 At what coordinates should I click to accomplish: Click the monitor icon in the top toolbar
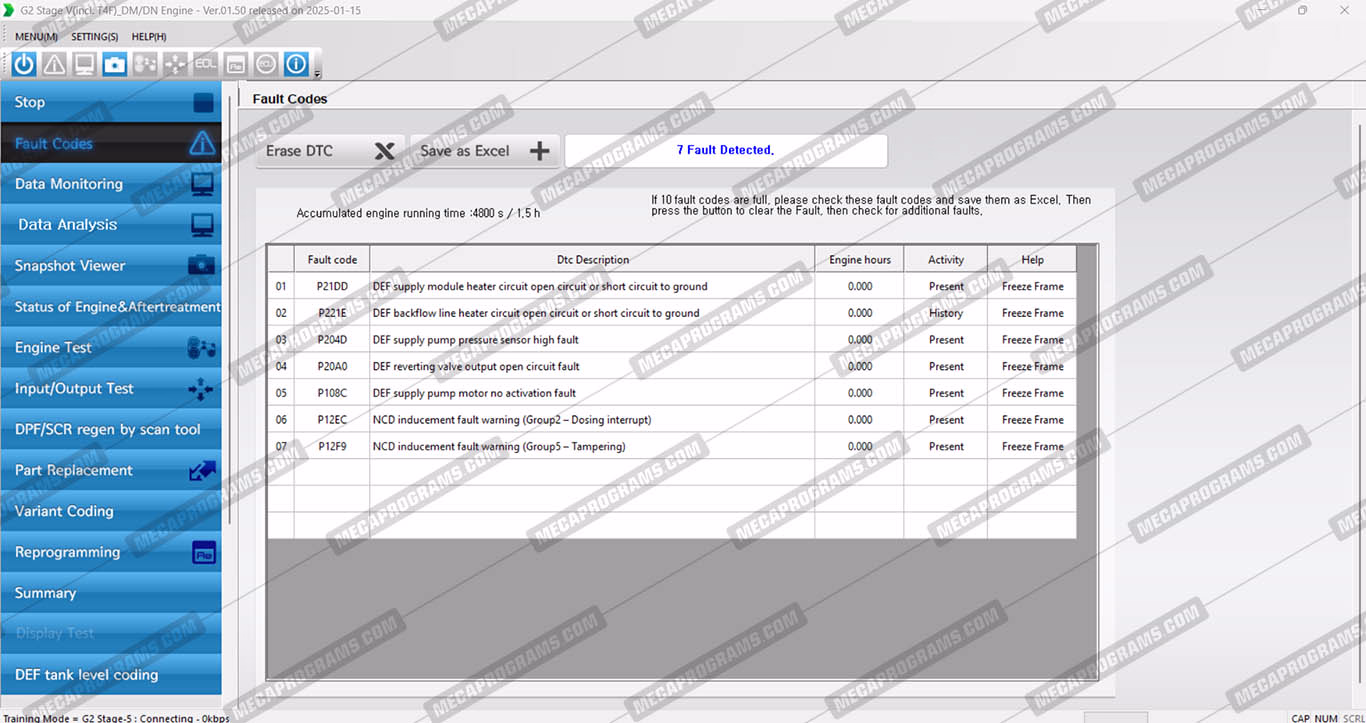click(x=85, y=64)
